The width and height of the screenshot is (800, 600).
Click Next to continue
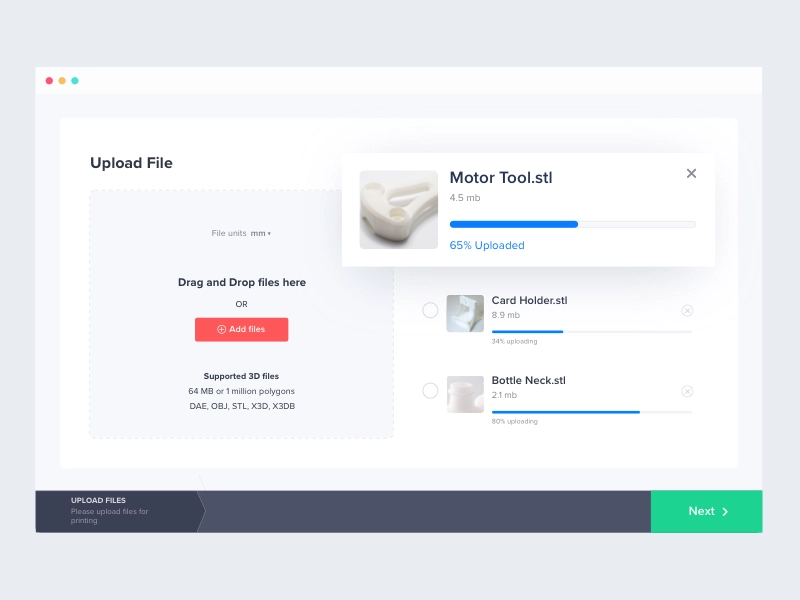(x=706, y=511)
